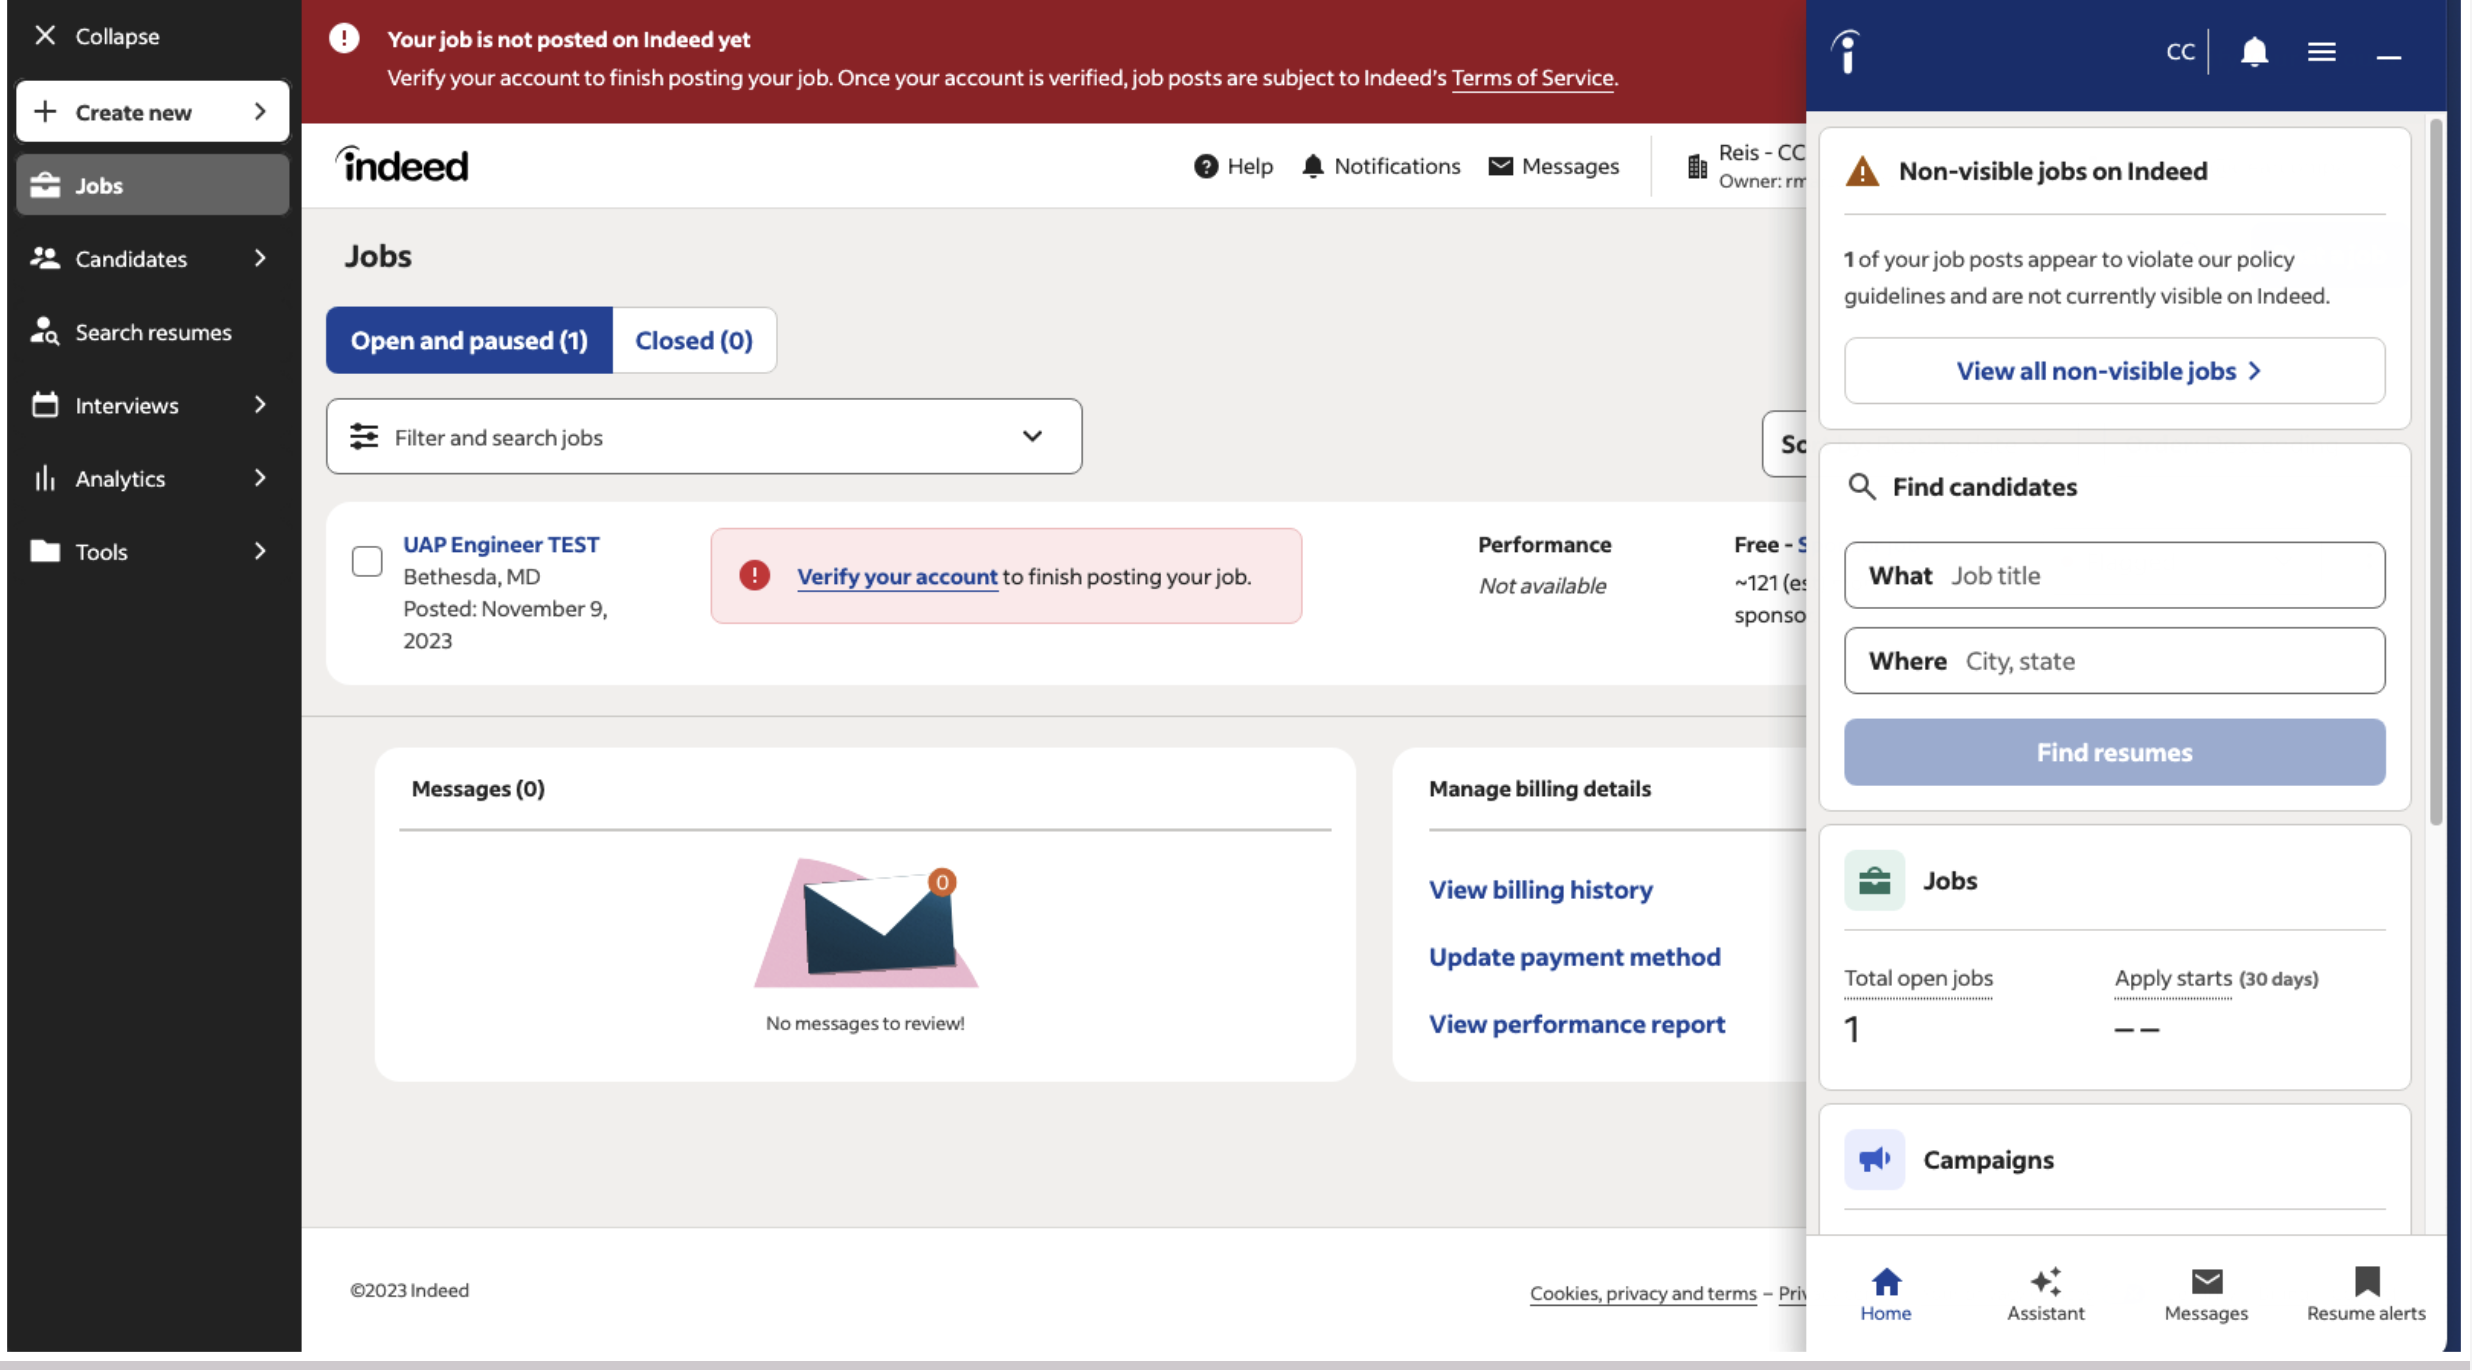Expand the Tools submenu chevron
Screen dimensions: 2484x1370
[260, 551]
